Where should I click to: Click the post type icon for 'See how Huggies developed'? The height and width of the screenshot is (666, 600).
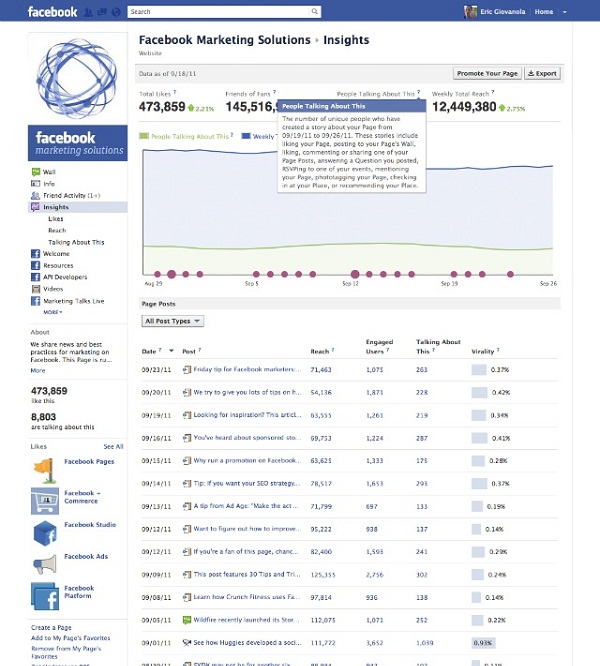[186, 643]
